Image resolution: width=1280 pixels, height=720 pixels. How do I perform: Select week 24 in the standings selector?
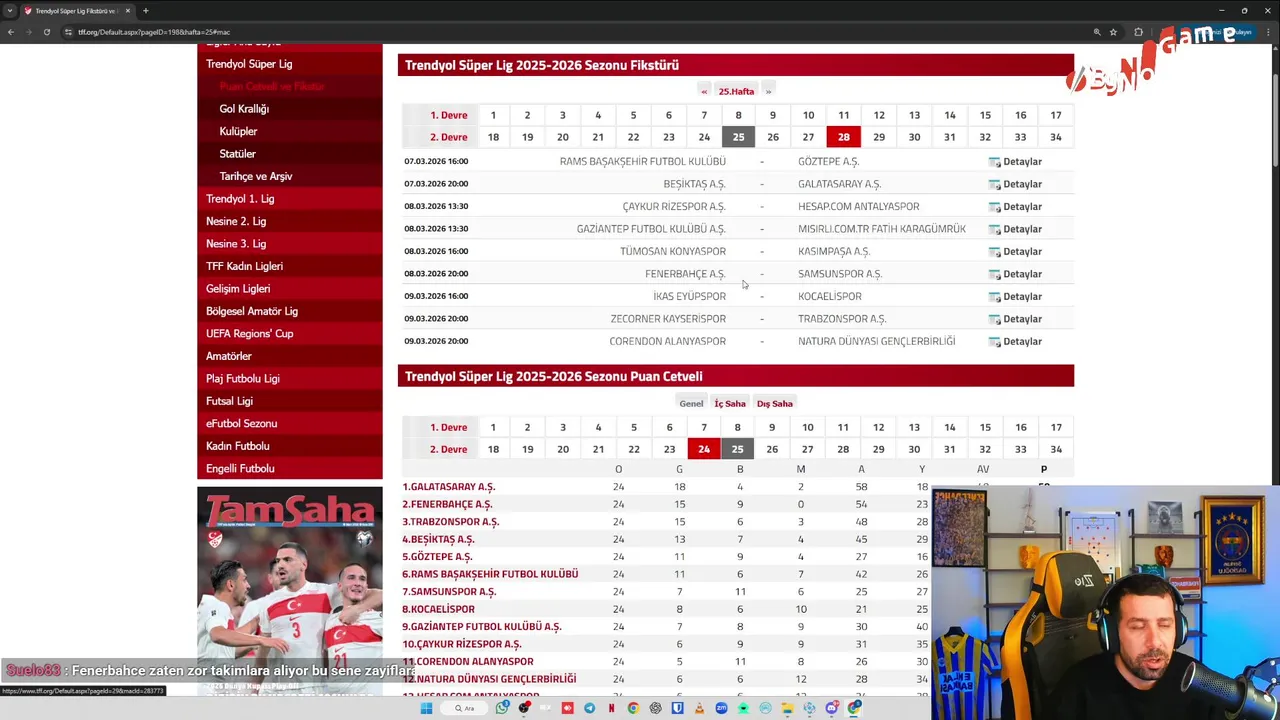704,449
